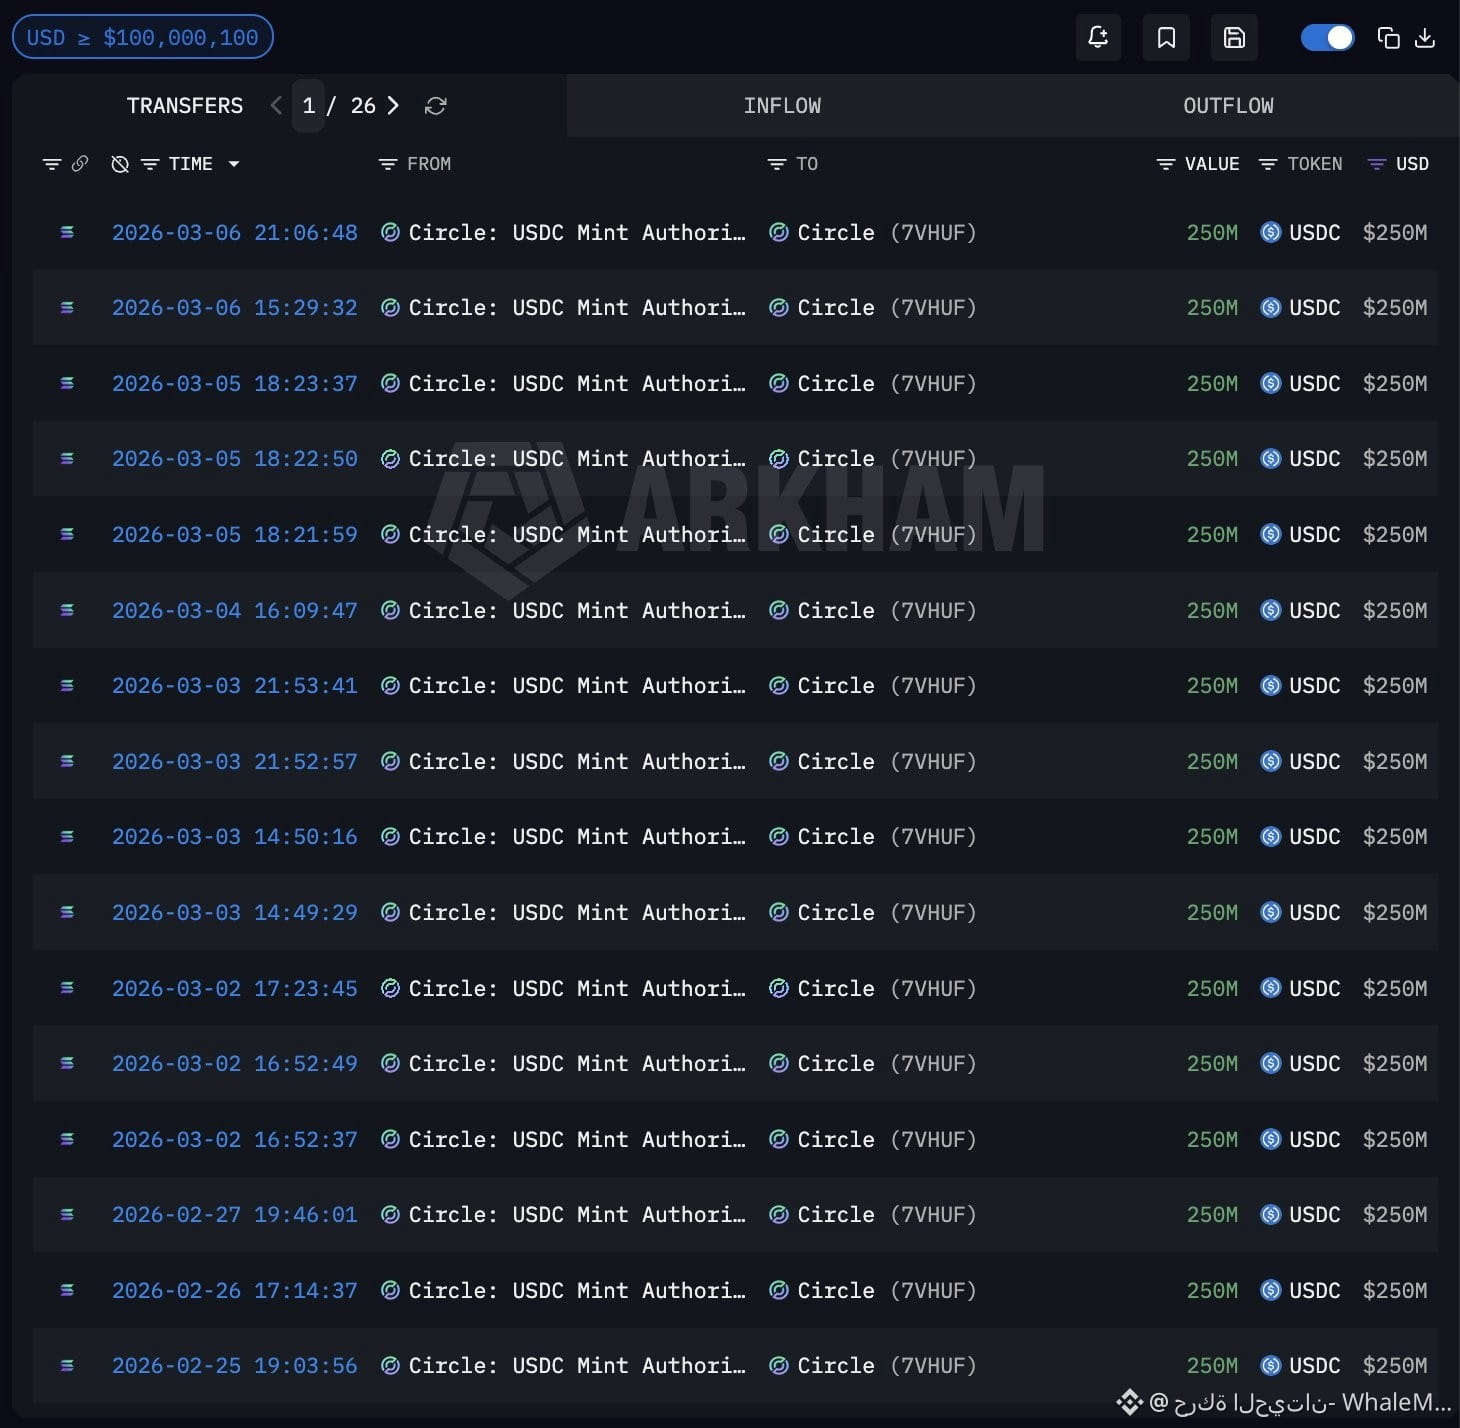1460x1428 pixels.
Task: Switch to the INFLOW tab
Action: (x=782, y=105)
